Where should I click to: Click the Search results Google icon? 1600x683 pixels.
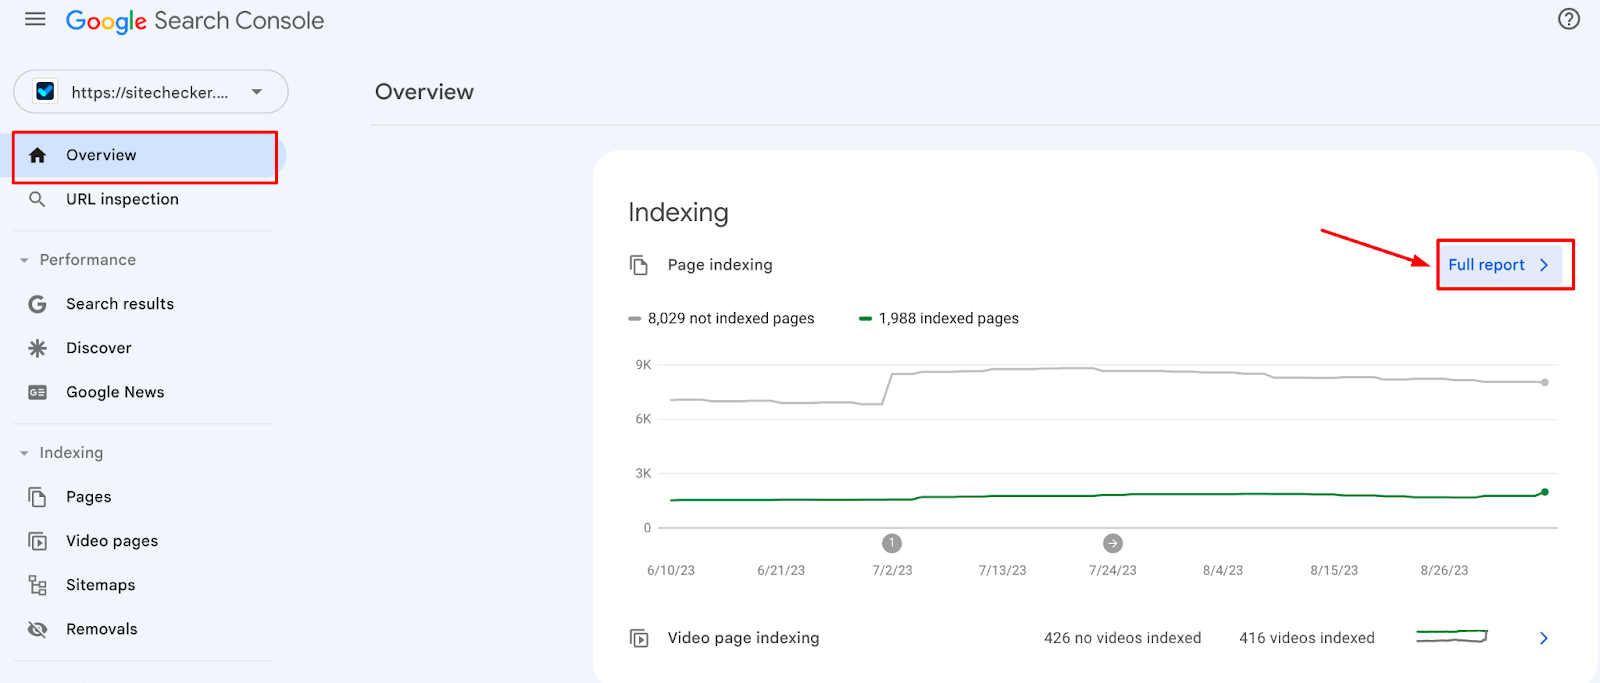click(x=37, y=304)
